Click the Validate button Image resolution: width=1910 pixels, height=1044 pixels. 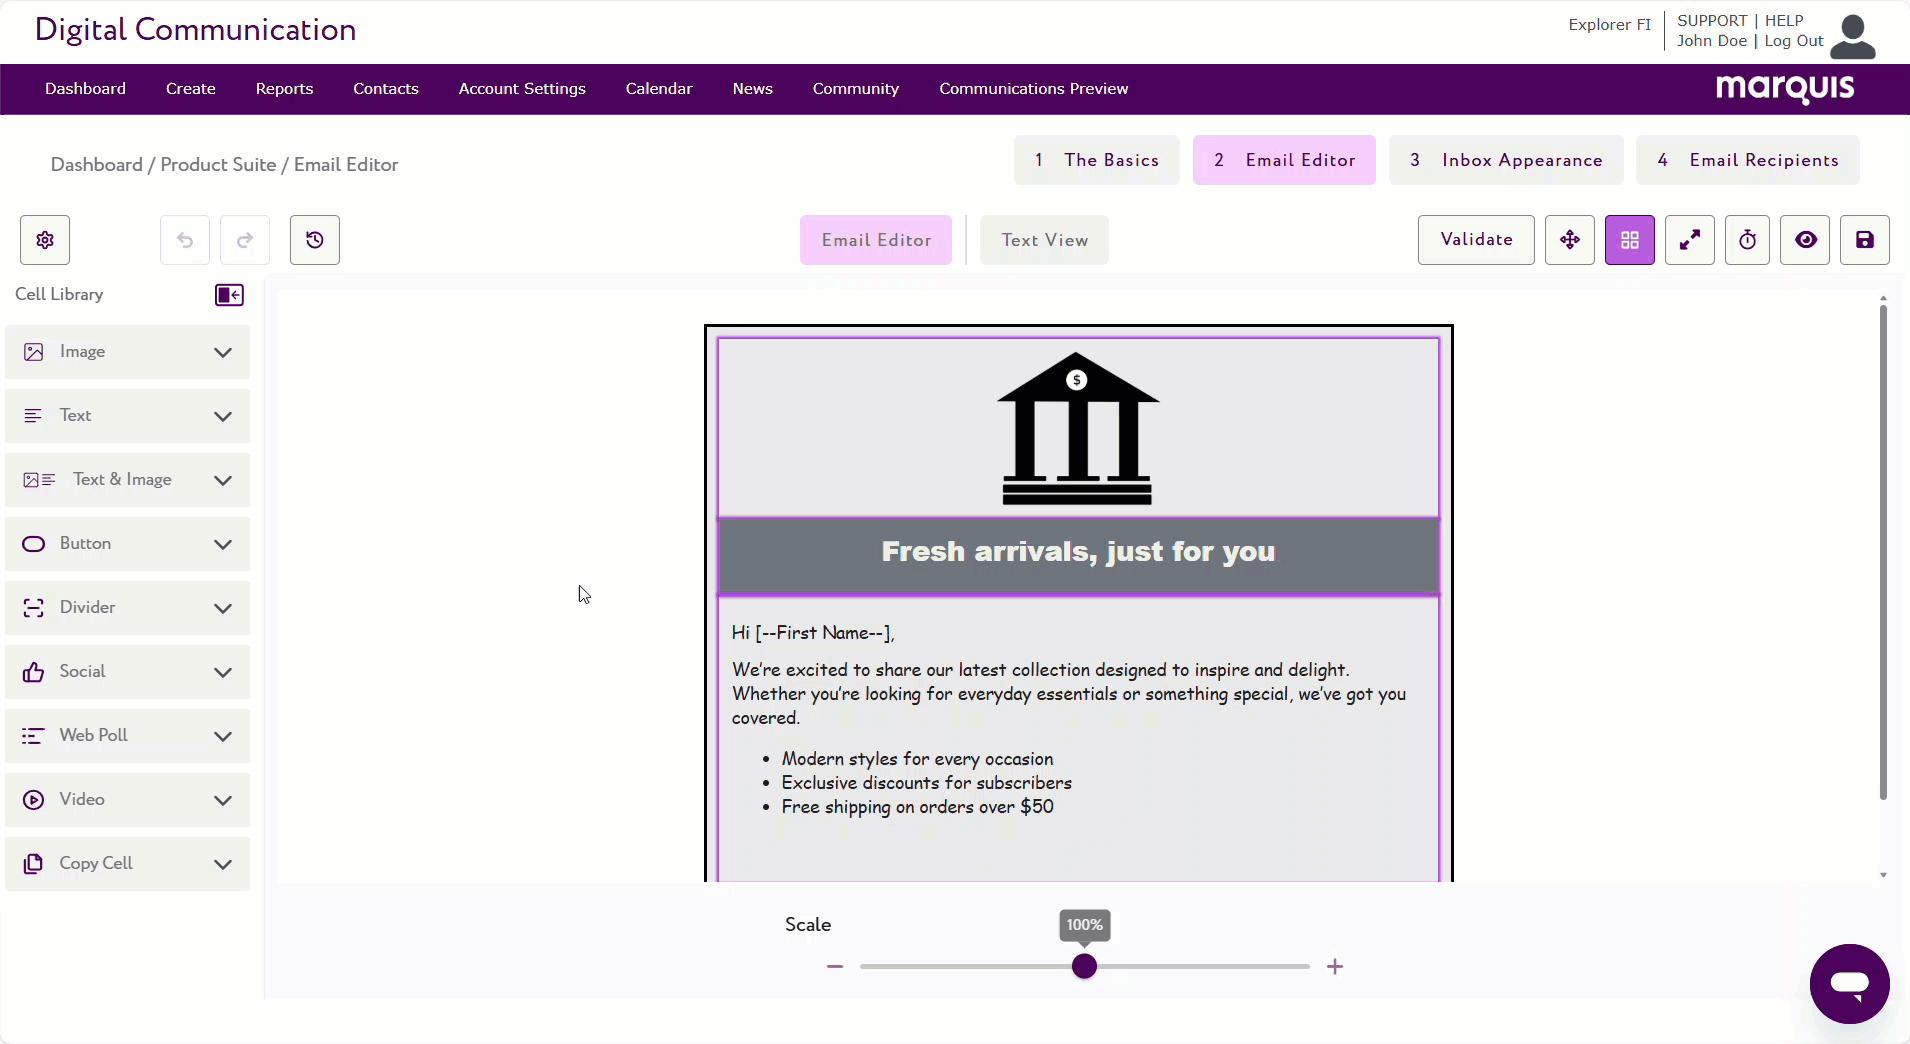1476,240
